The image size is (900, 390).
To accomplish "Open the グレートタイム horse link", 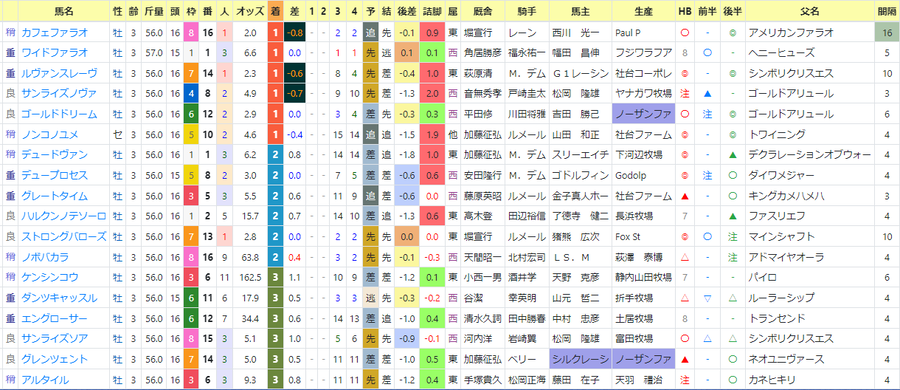I will click(55, 196).
